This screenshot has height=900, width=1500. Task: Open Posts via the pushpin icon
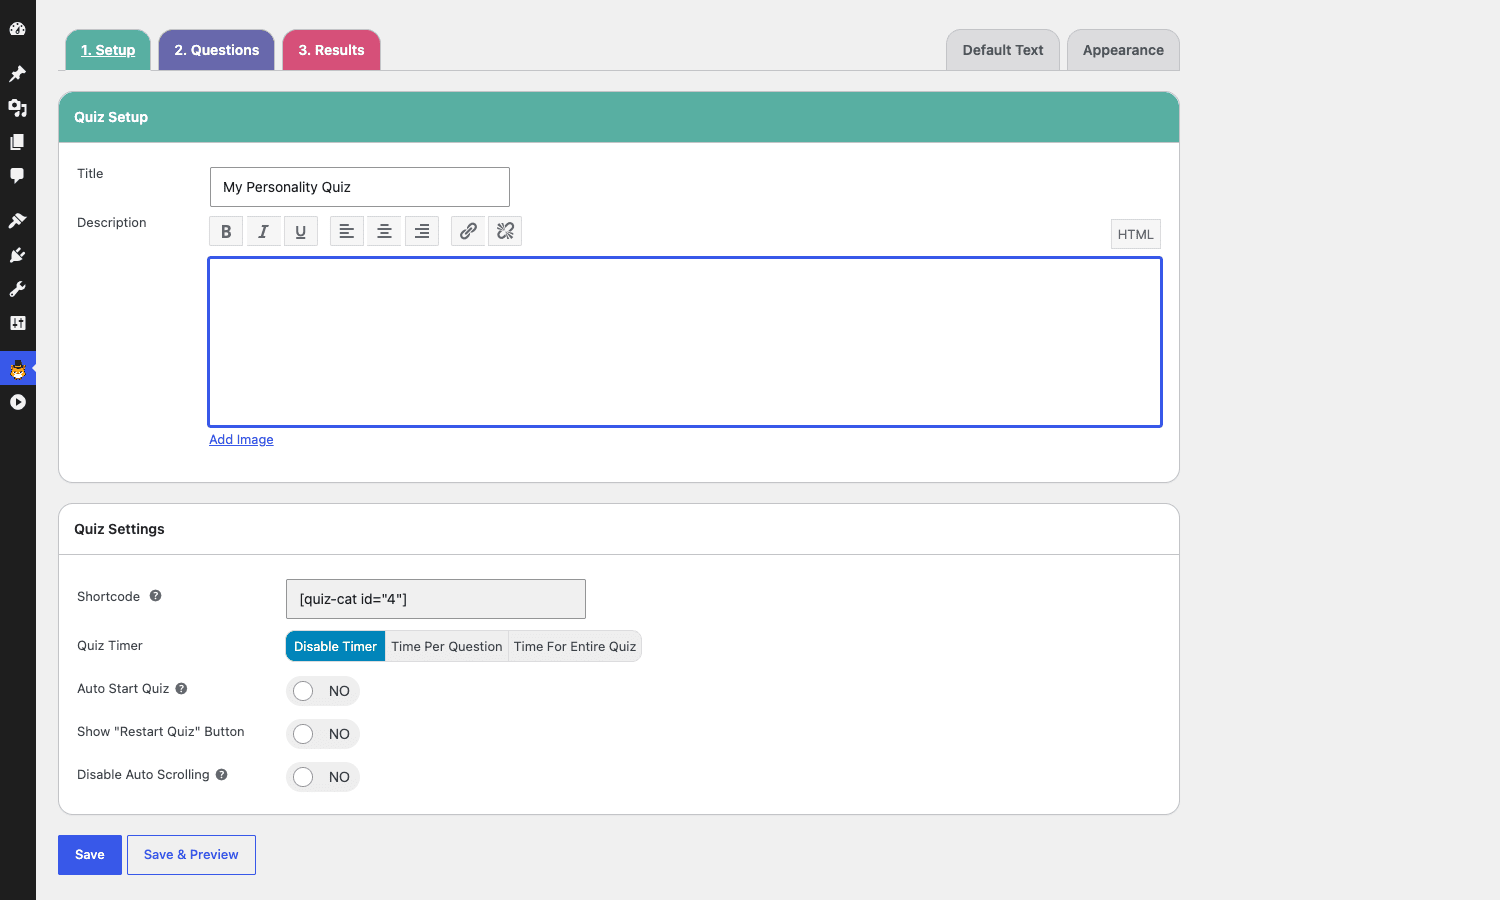[x=17, y=74]
